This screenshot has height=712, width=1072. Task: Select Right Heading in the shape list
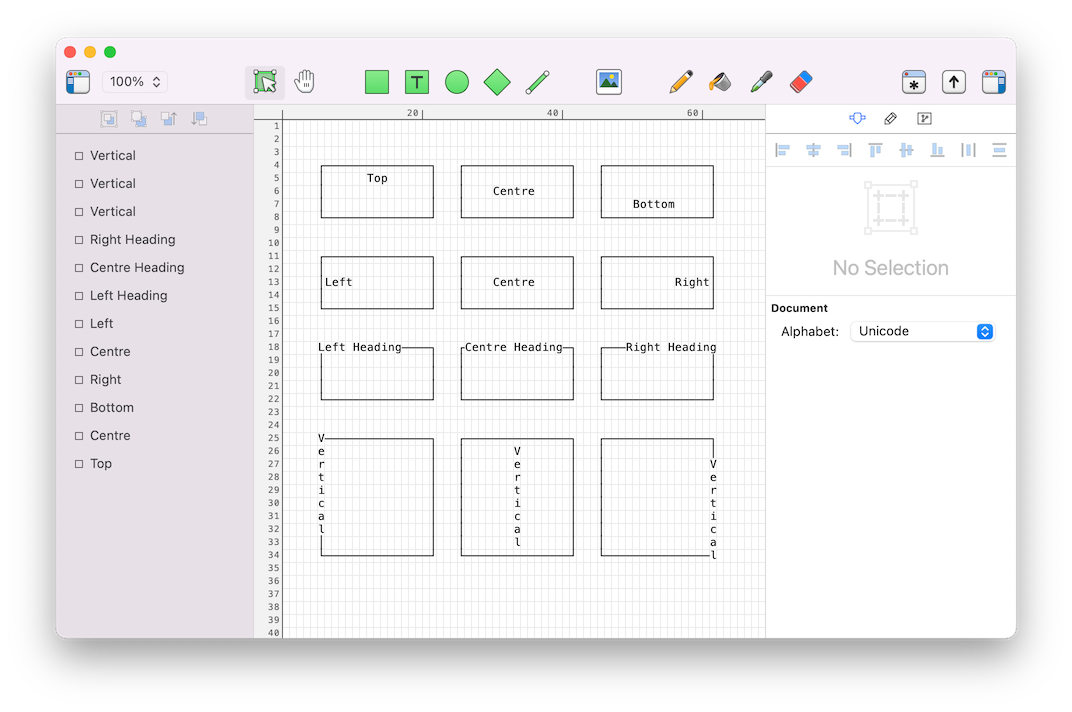(132, 240)
